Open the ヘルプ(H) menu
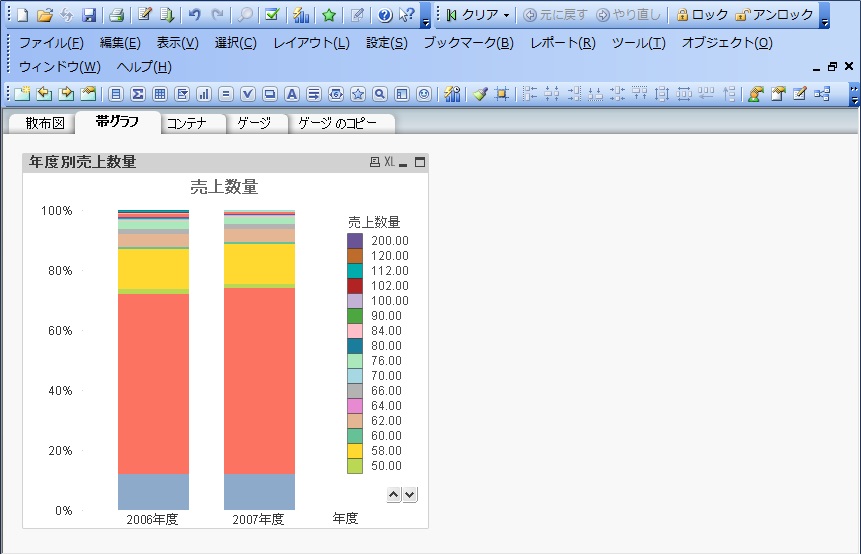The height and width of the screenshot is (554, 861). [x=144, y=67]
